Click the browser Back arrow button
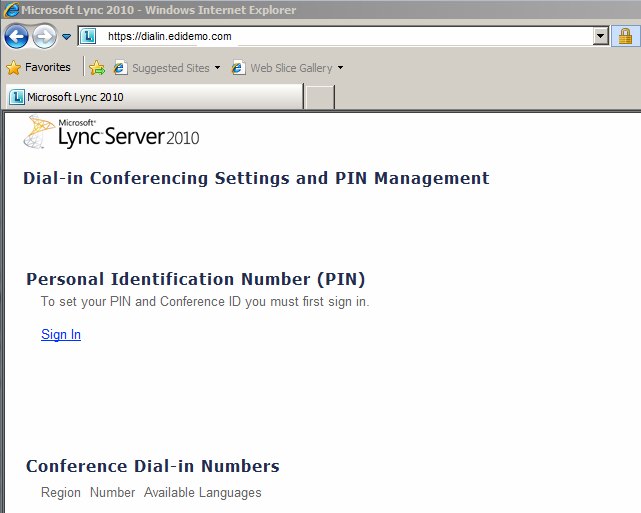This screenshot has width=641, height=513. point(16,37)
